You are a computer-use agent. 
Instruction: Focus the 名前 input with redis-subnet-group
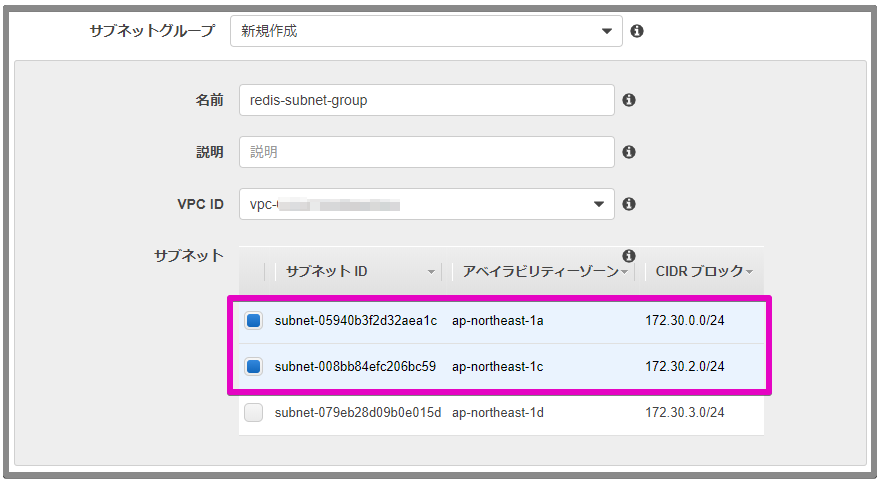[x=426, y=100]
